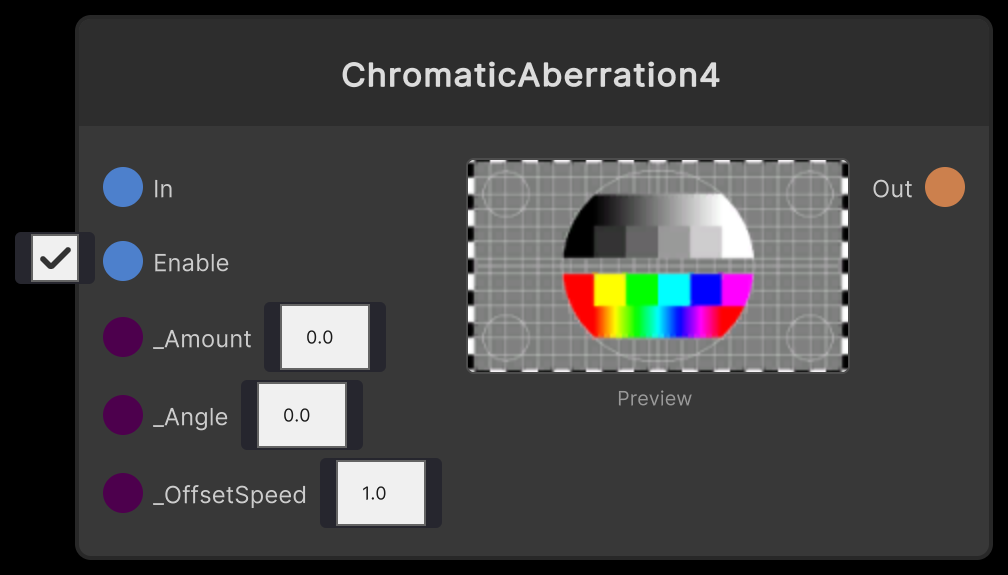Viewport: 1008px width, 575px height.
Task: Click the purple _Amount port
Action: point(123,337)
